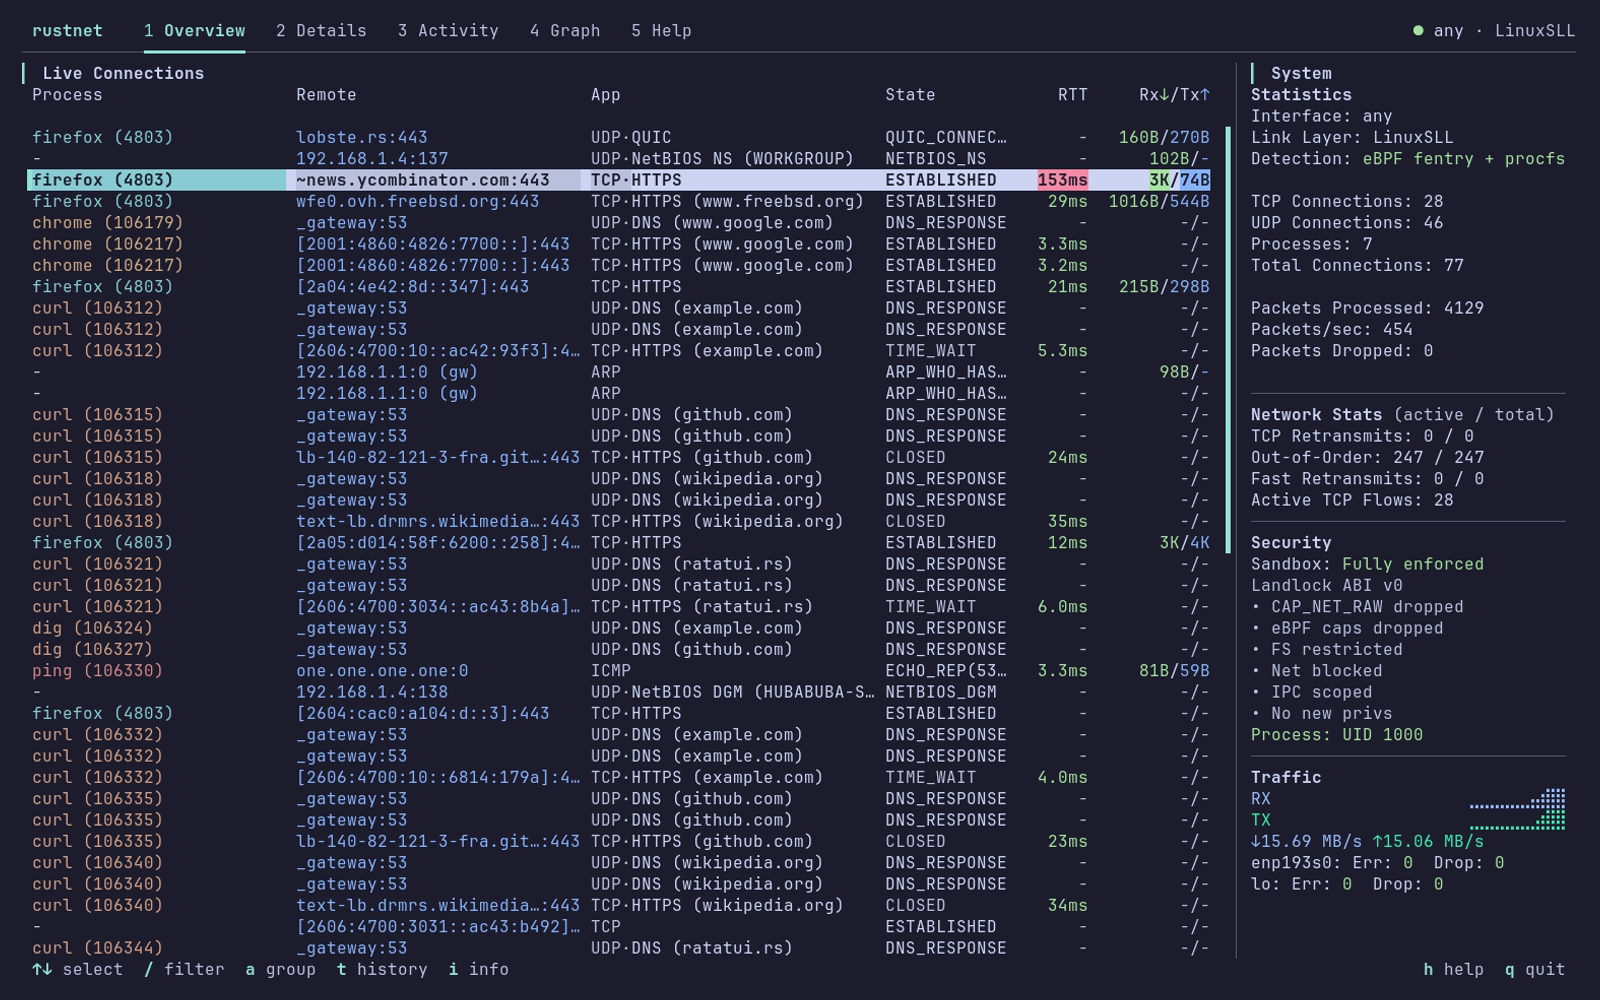The width and height of the screenshot is (1600, 1000).
Task: Select the lobste.rs:443 QUIC connection row
Action: point(621,137)
